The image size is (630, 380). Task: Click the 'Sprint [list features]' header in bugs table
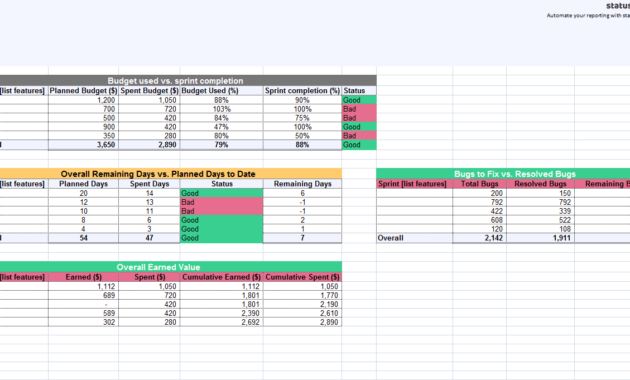tap(414, 184)
